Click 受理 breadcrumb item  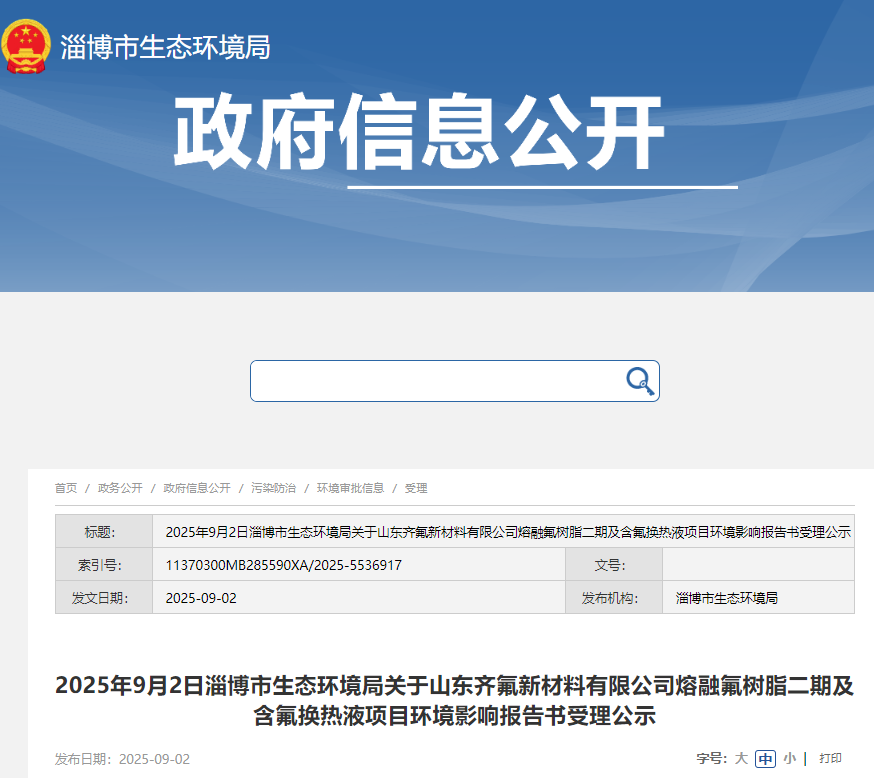416,488
